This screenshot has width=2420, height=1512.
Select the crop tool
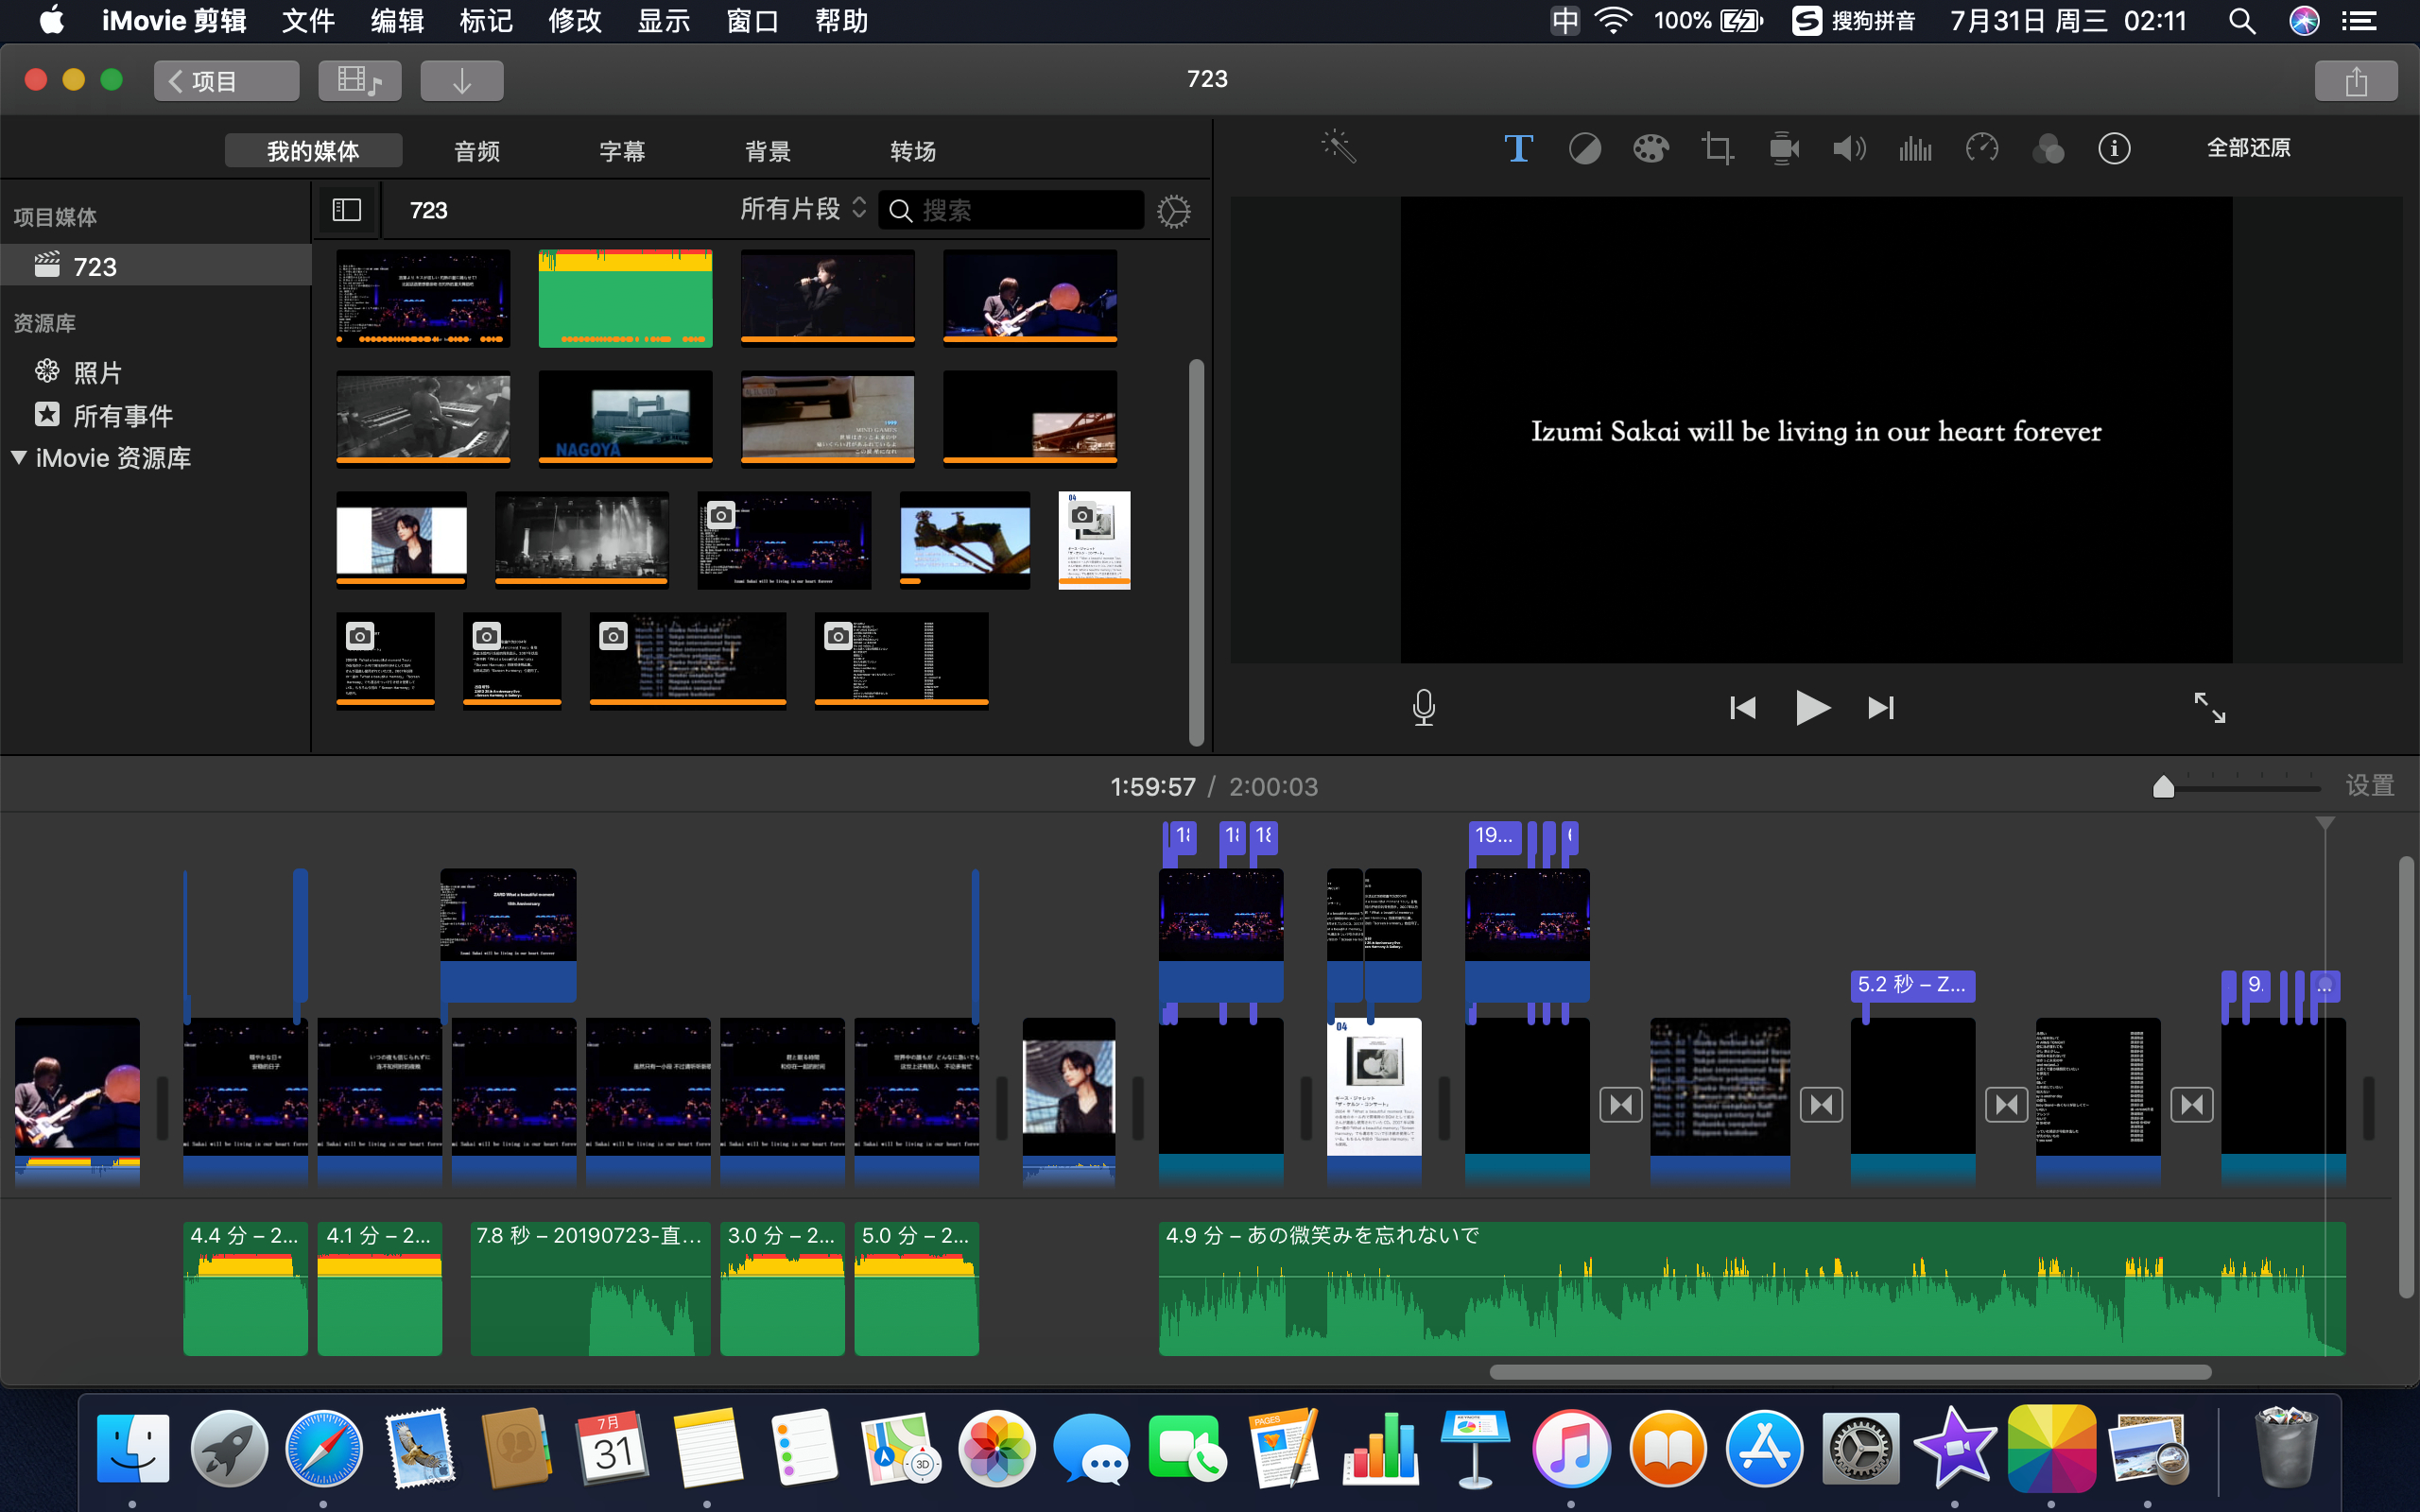point(1717,149)
